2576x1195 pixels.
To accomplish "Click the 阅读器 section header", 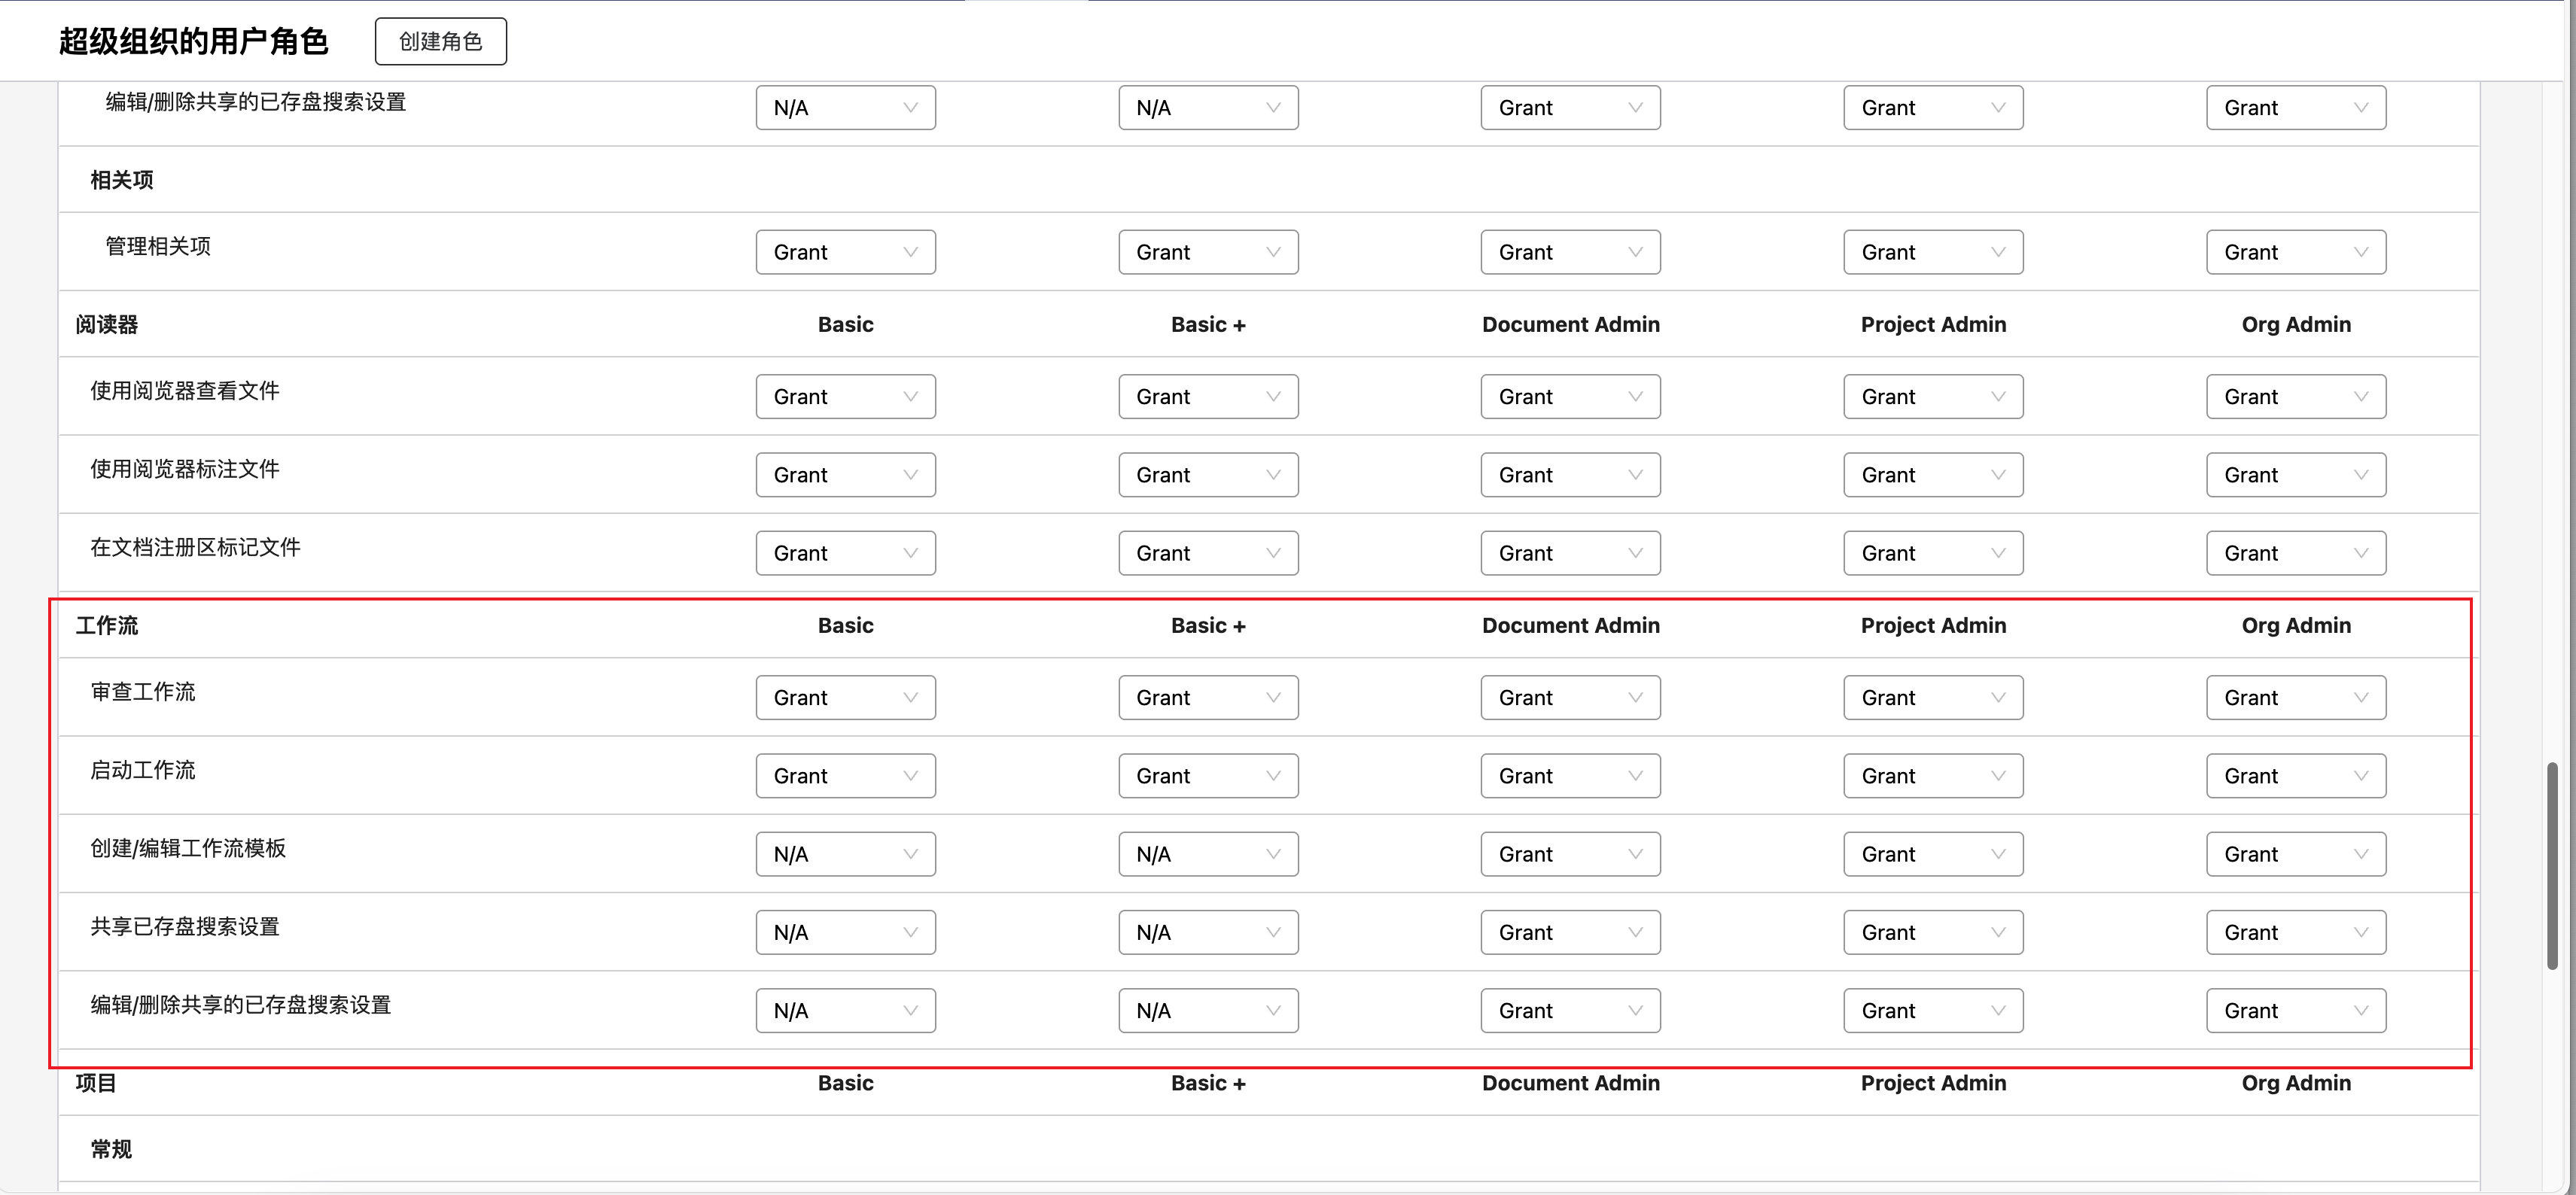I will point(107,324).
